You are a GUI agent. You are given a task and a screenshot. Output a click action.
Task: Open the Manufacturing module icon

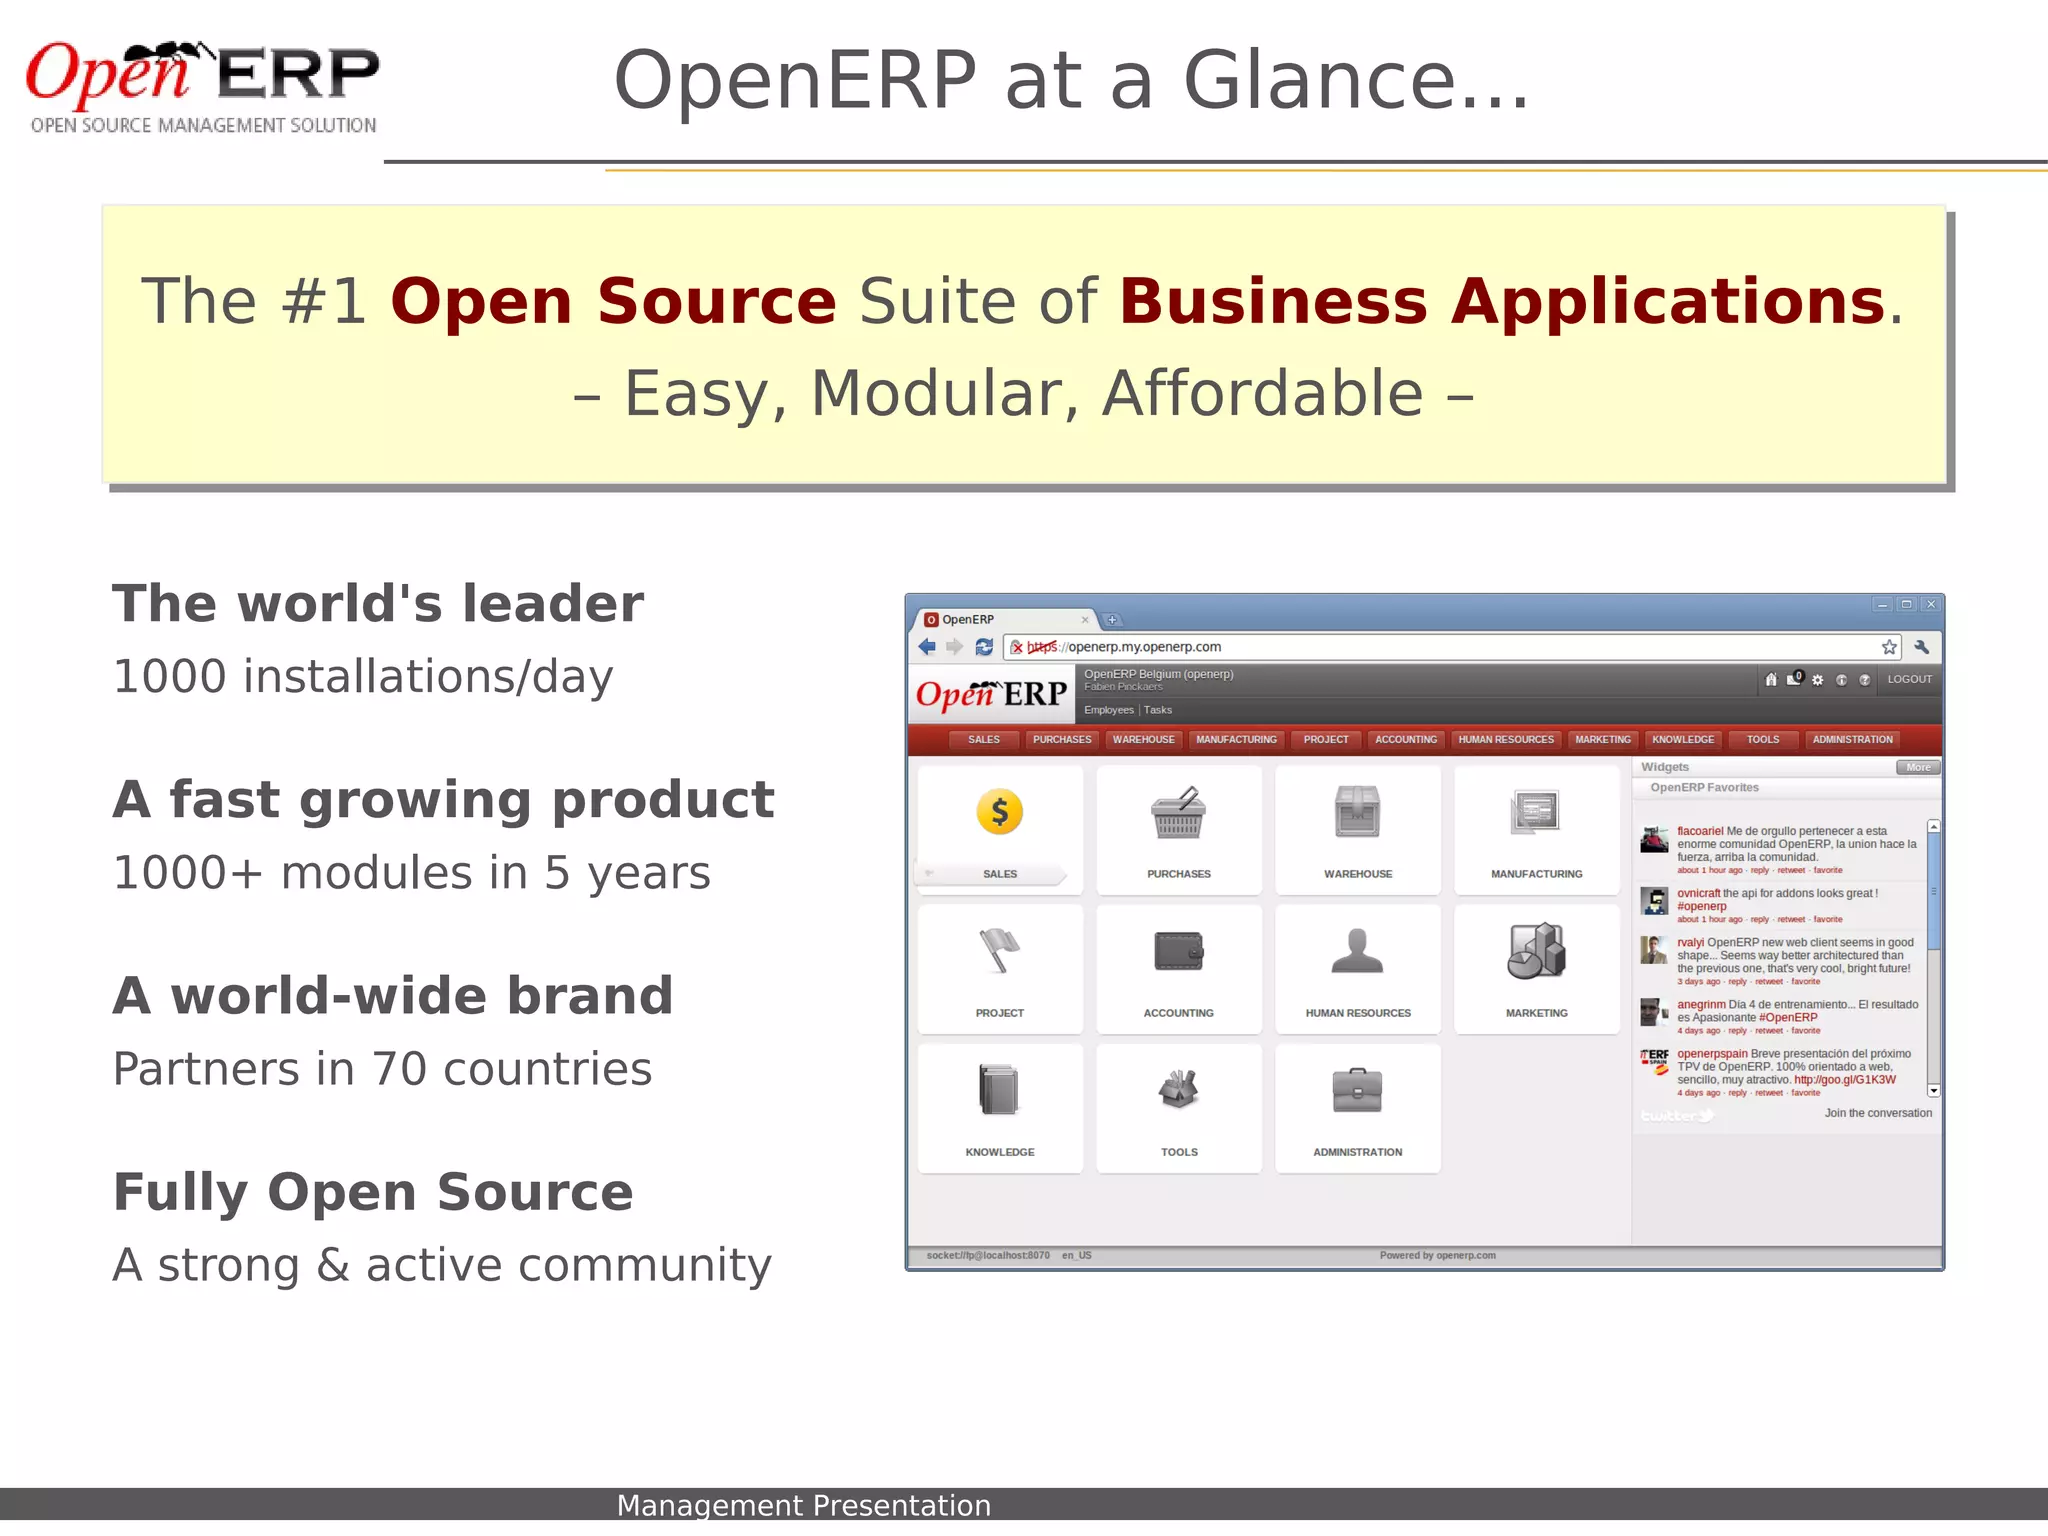[1536, 812]
